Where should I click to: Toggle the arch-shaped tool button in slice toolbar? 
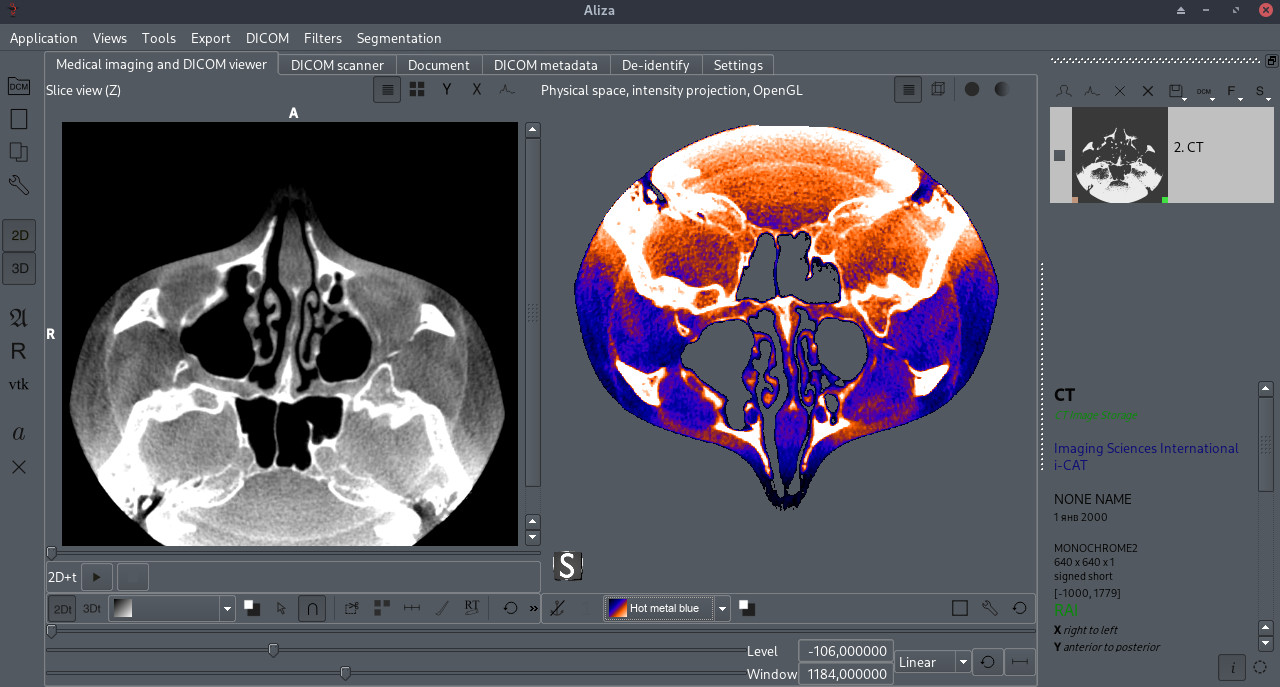tap(312, 608)
